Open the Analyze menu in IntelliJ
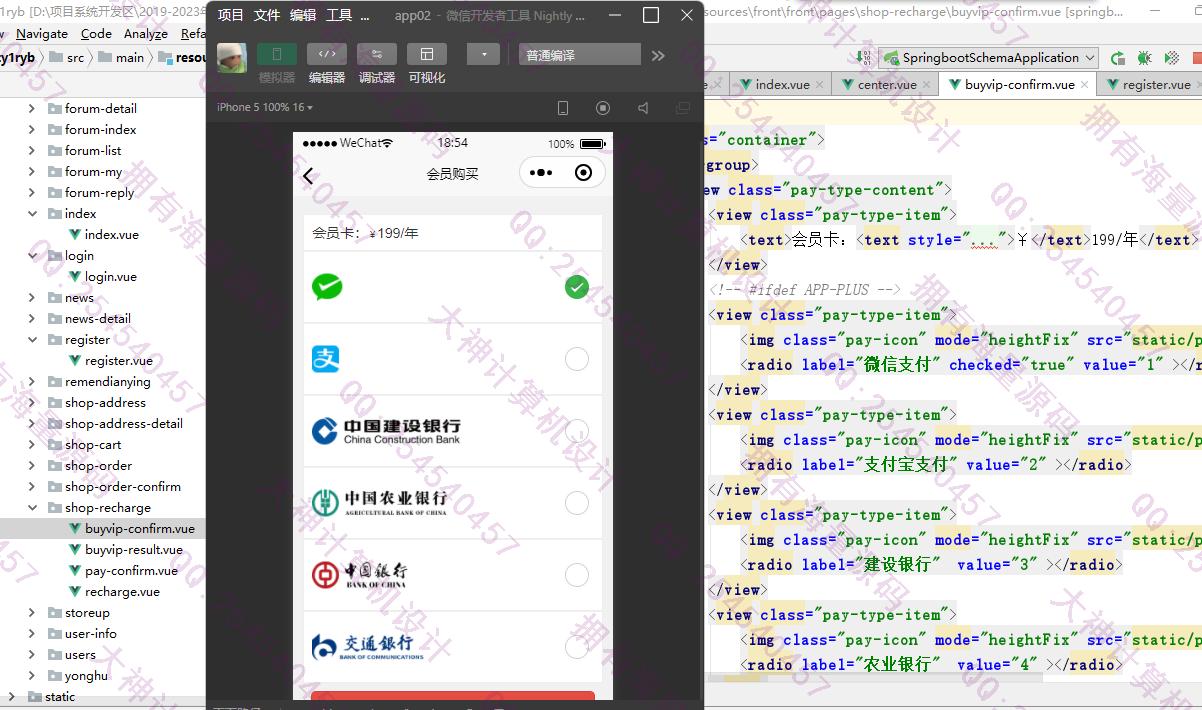1202x710 pixels. click(146, 33)
